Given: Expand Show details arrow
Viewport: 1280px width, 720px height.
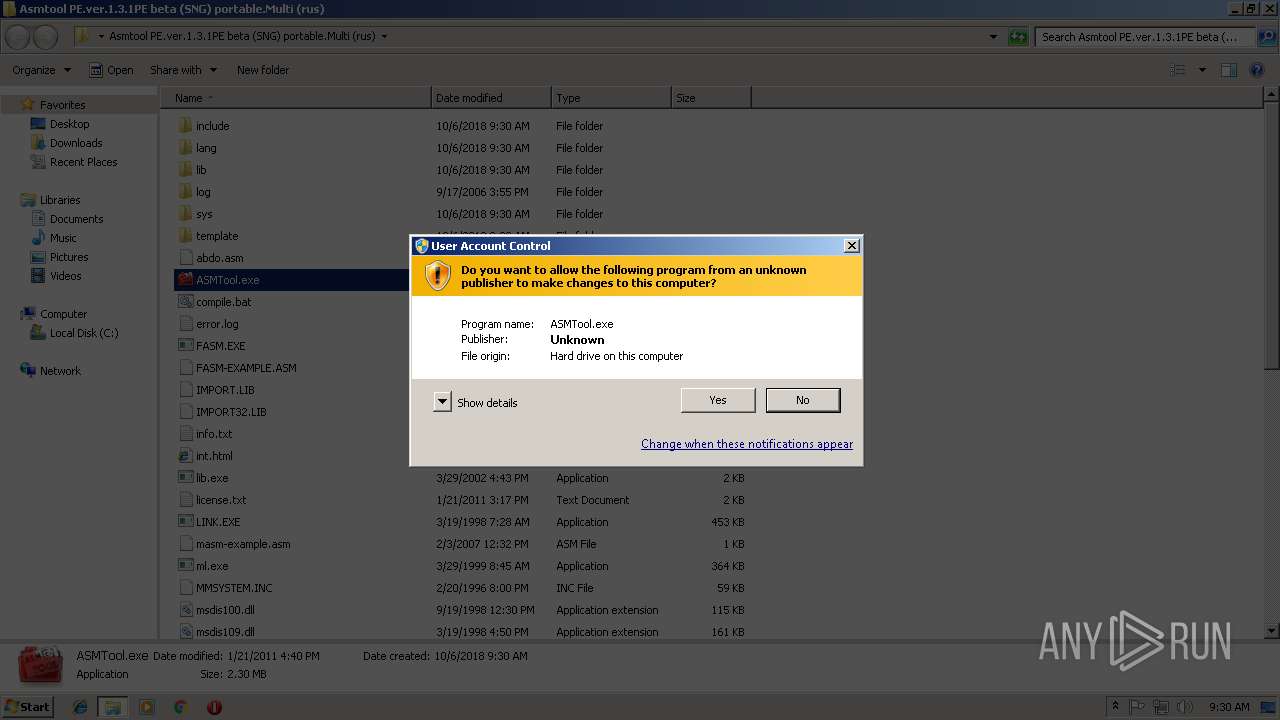Looking at the screenshot, I should coord(443,402).
